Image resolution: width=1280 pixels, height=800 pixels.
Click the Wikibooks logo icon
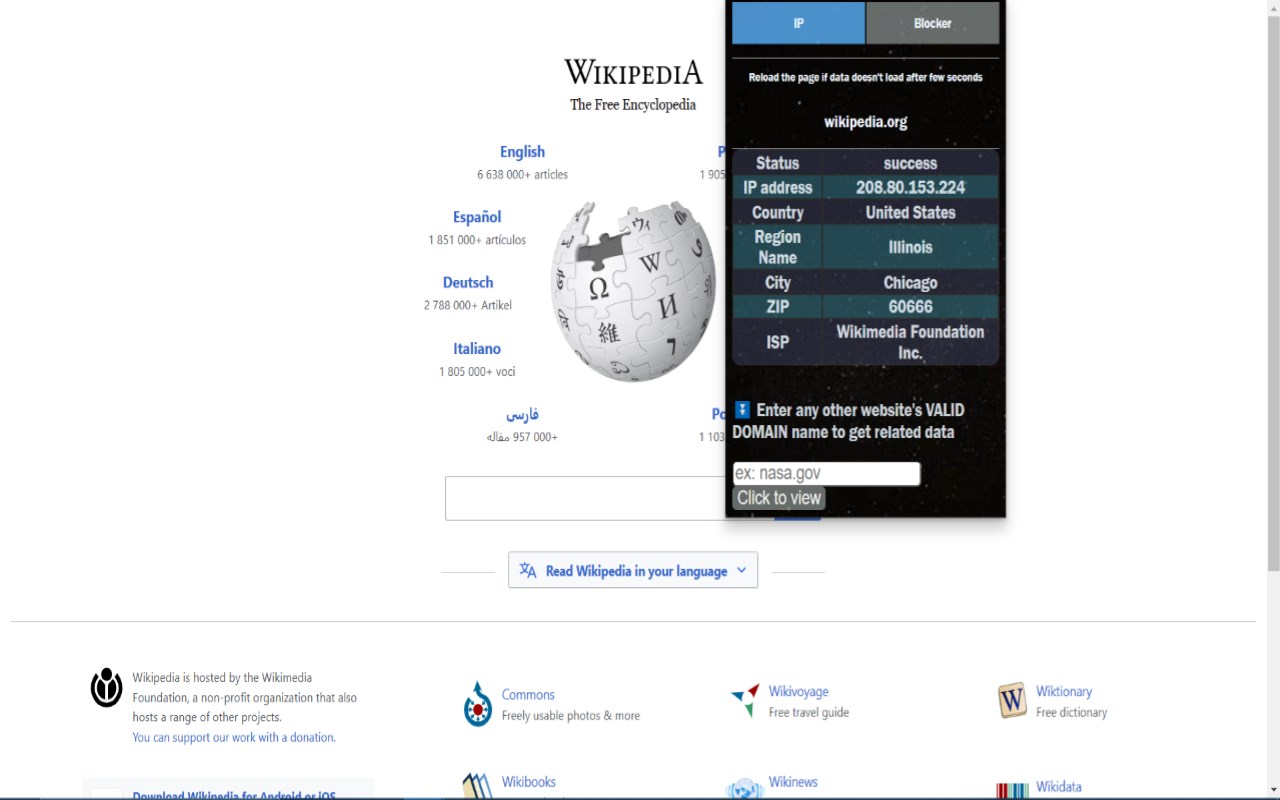pos(478,786)
